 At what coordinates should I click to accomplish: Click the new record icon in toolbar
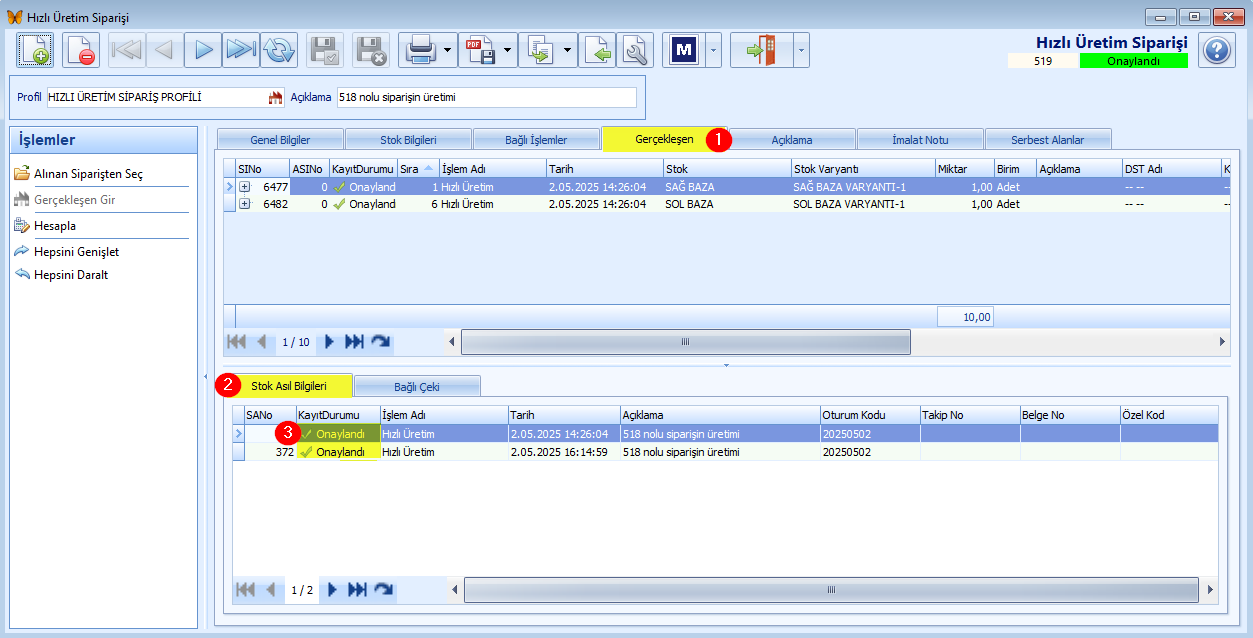point(35,49)
